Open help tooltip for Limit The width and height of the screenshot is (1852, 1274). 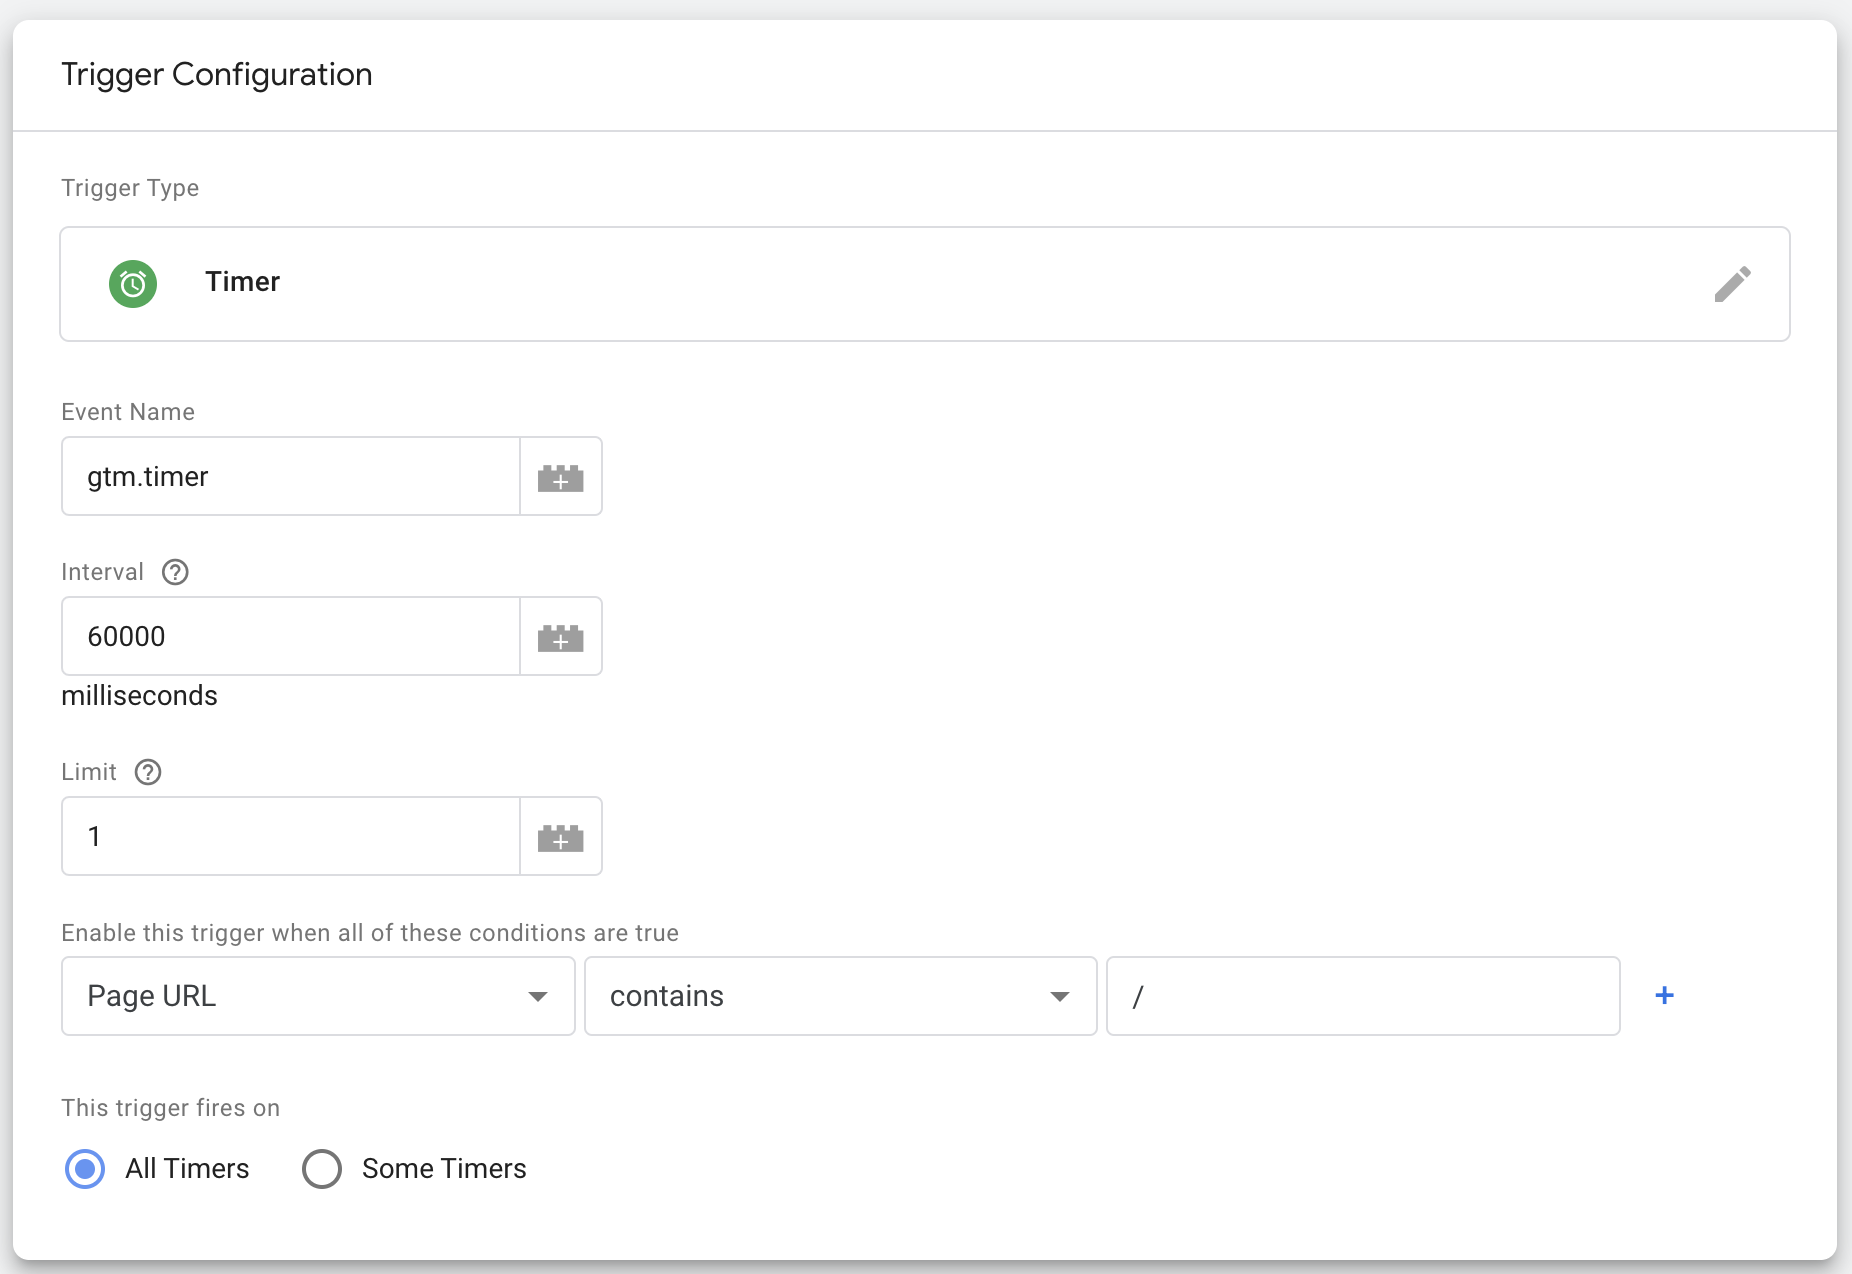pyautogui.click(x=148, y=772)
